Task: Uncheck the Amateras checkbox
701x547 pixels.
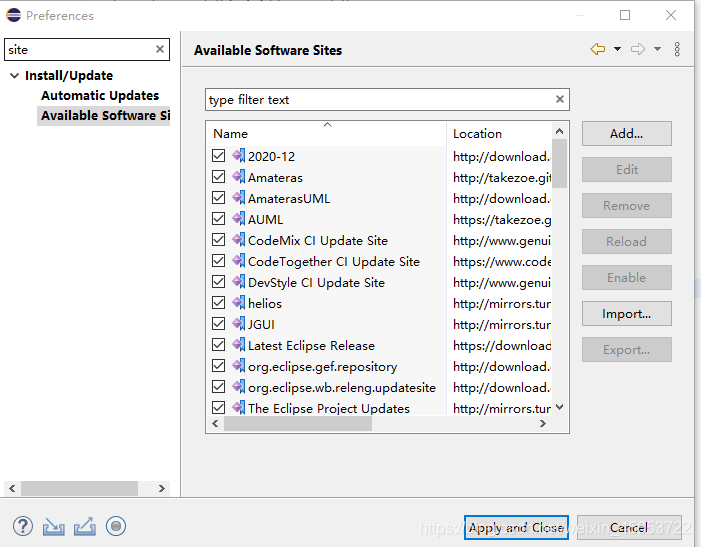Action: (x=218, y=177)
